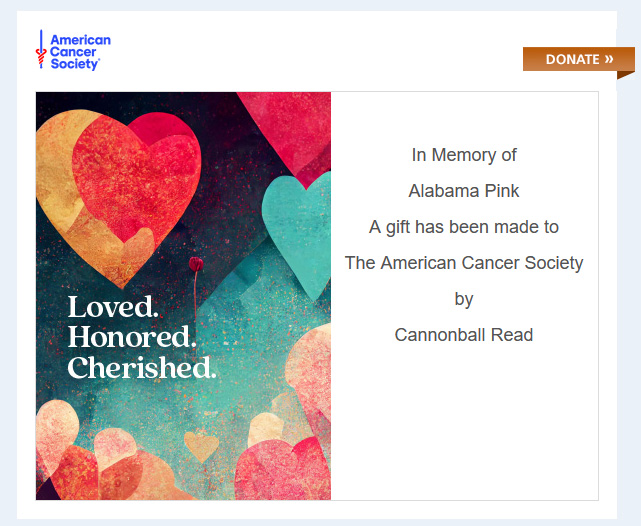Open the American Cancer Society logo link
The image size is (641, 526).
(72, 50)
